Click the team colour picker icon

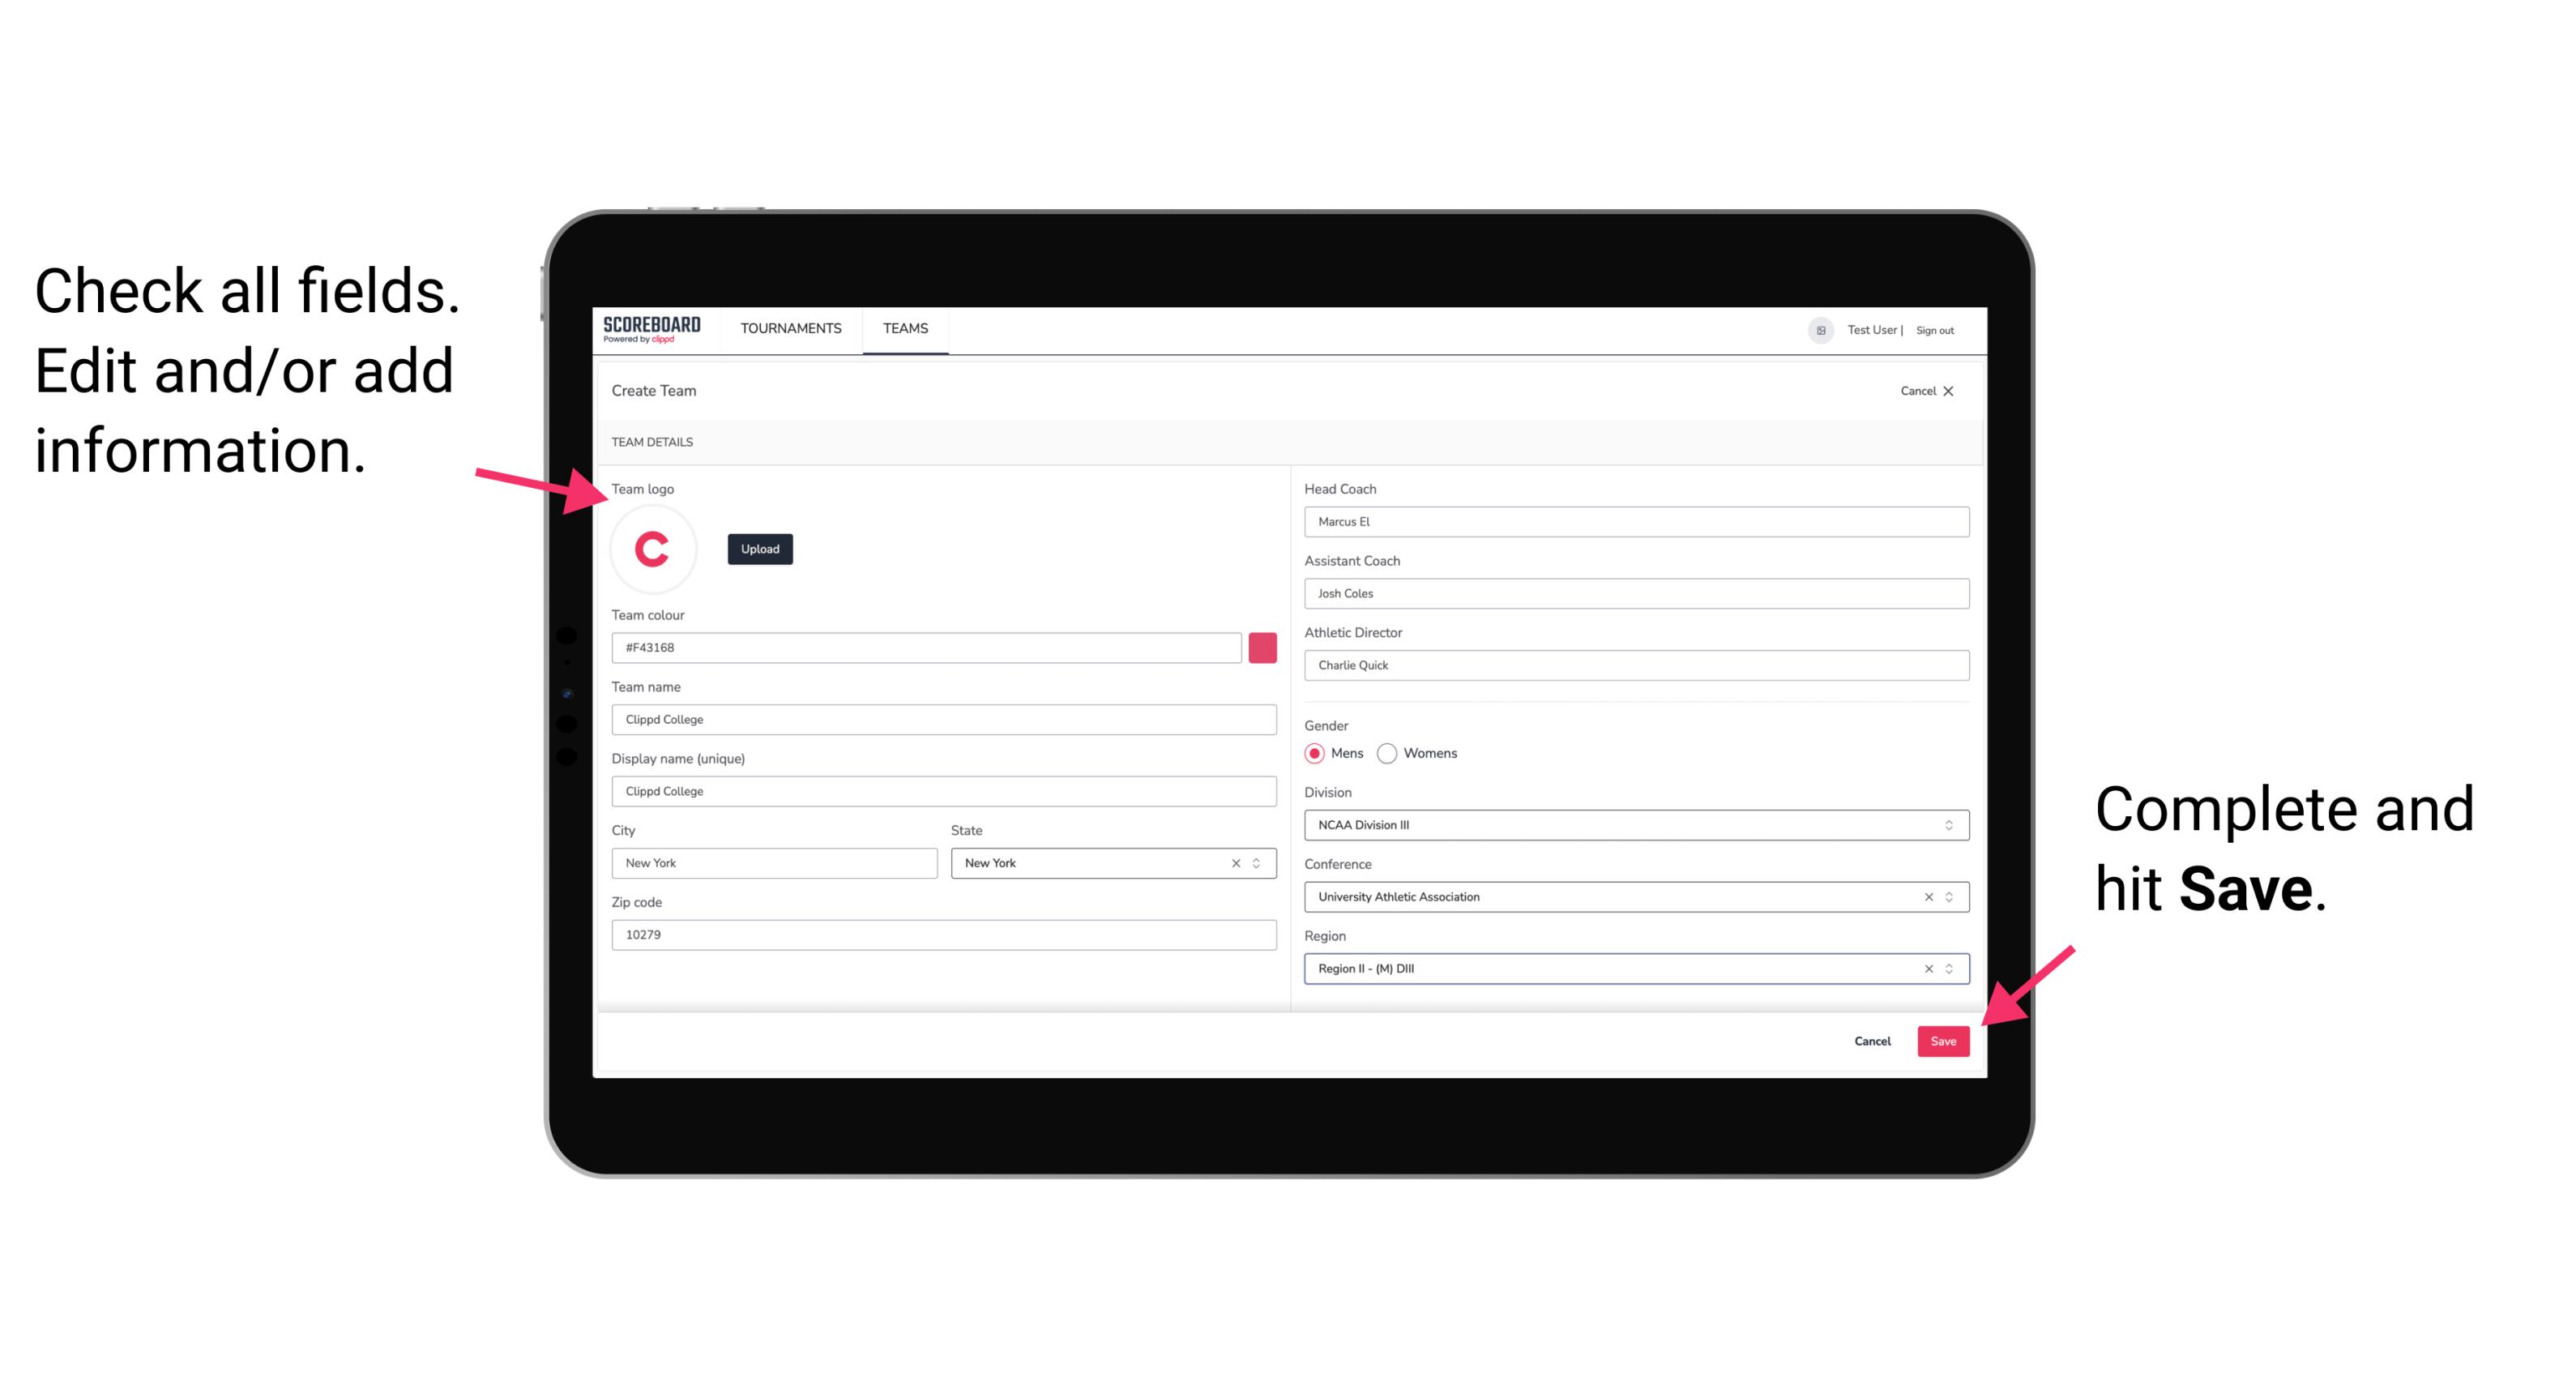(1261, 647)
